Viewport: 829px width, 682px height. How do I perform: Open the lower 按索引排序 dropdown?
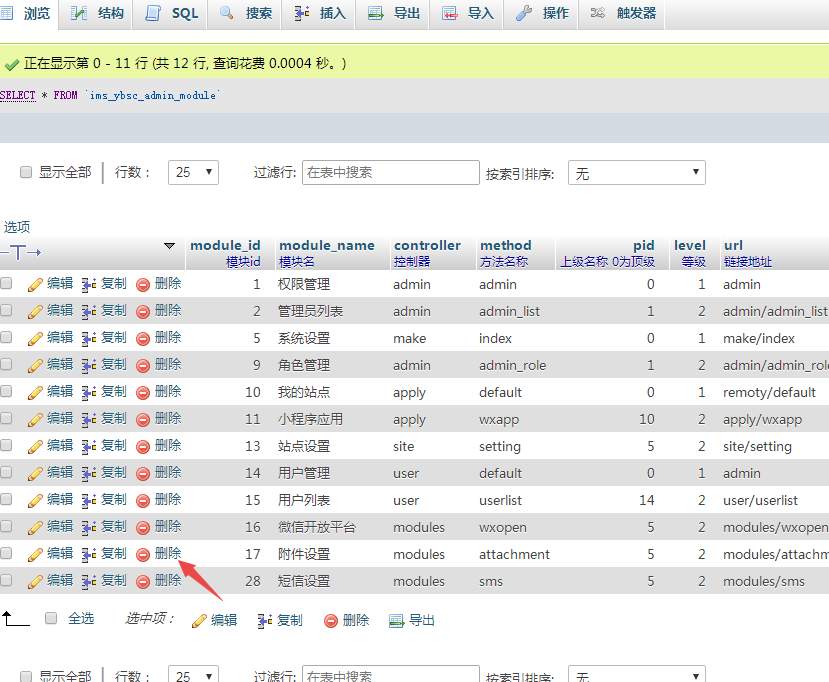pos(637,674)
